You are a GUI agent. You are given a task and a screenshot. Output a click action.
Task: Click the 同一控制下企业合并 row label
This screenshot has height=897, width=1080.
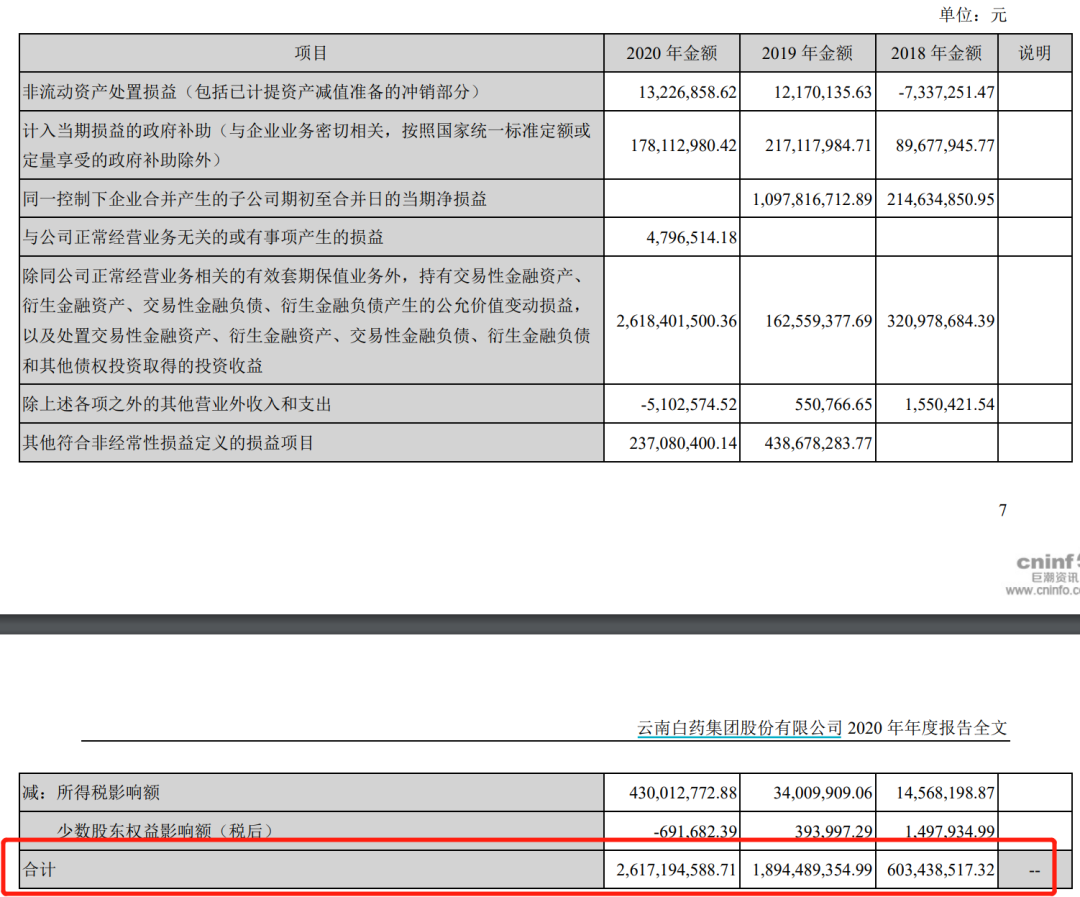pos(255,199)
